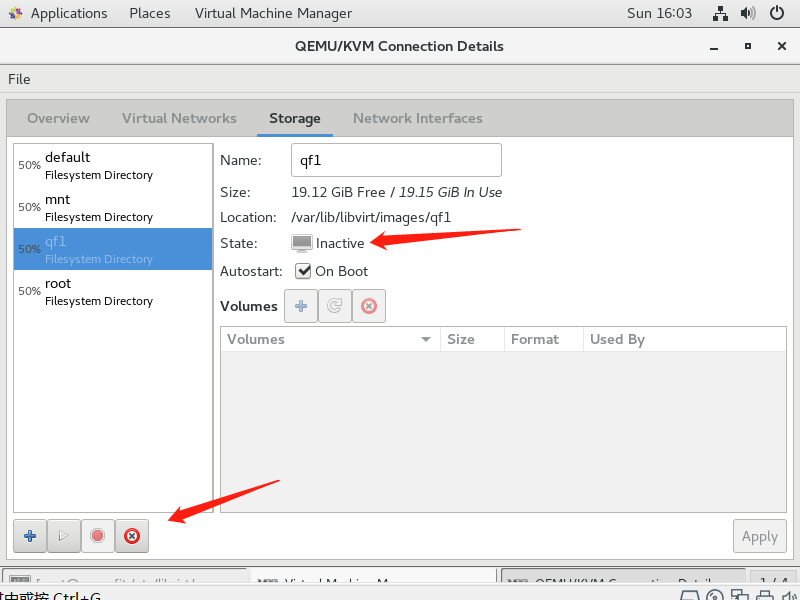This screenshot has height=600, width=800.
Task: Refresh the volume list
Action: (335, 306)
